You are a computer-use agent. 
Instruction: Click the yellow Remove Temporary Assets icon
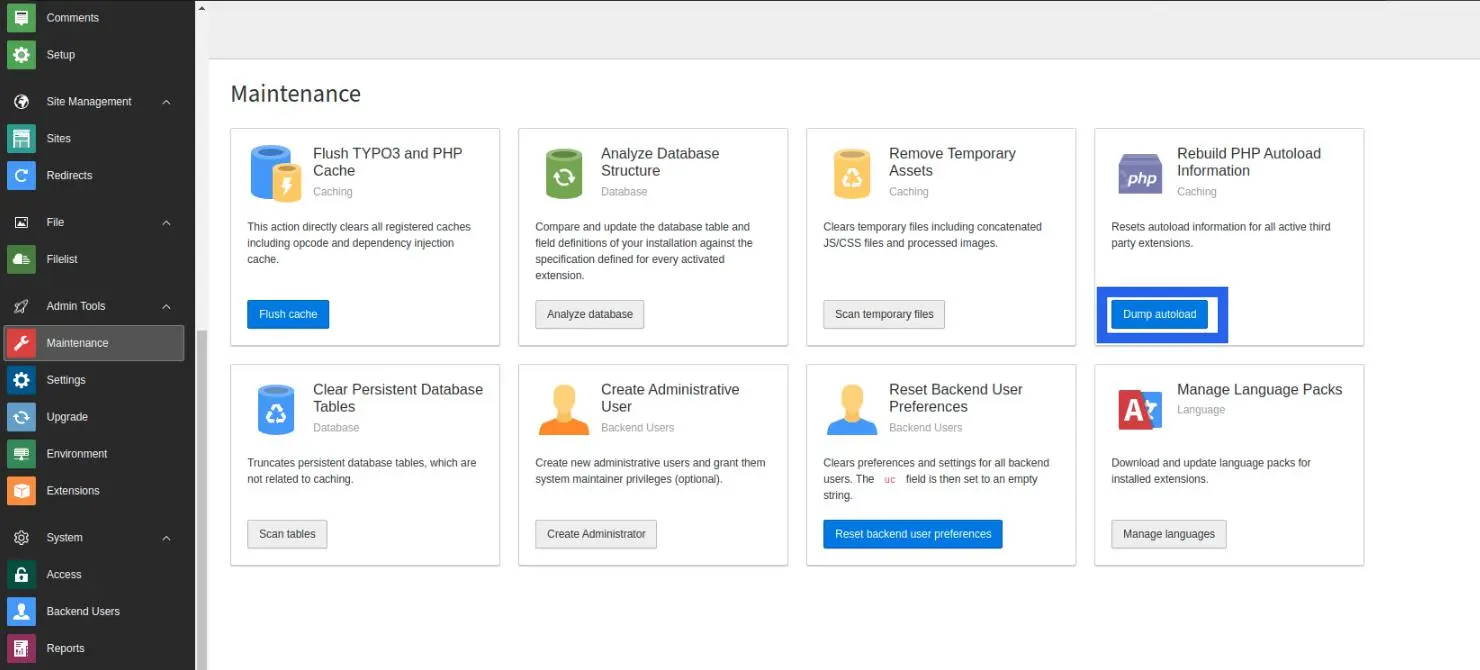[852, 173]
